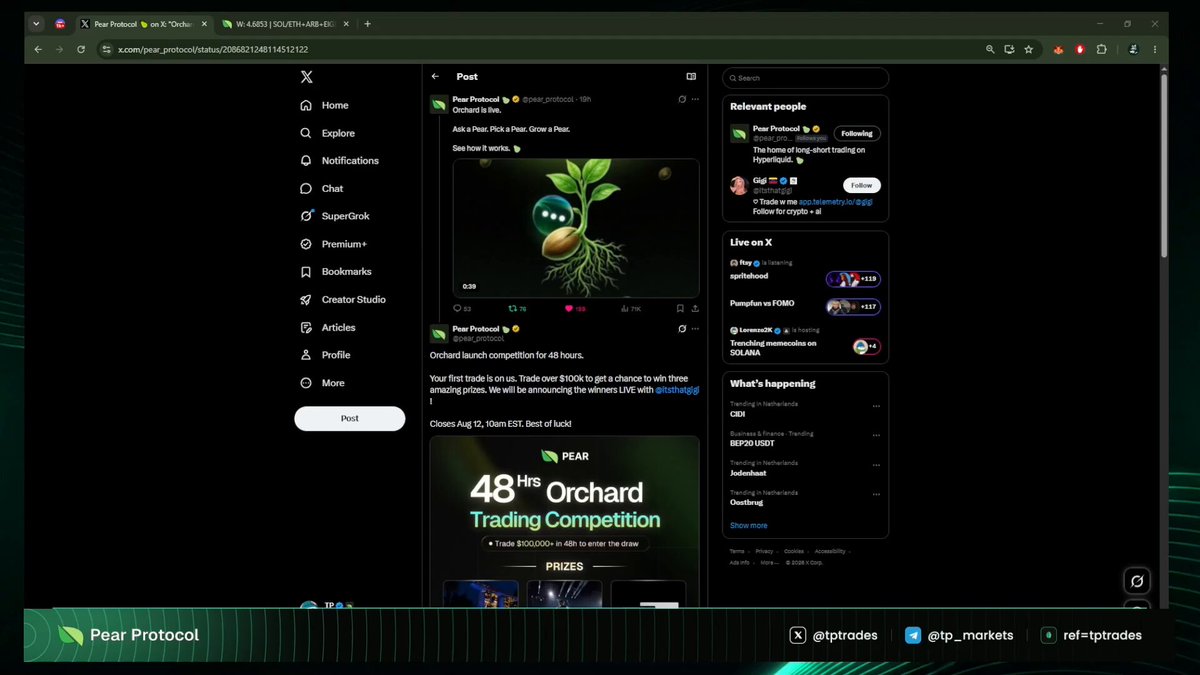Viewport: 1200px width, 675px height.
Task: Click the X search field
Action: (x=805, y=78)
